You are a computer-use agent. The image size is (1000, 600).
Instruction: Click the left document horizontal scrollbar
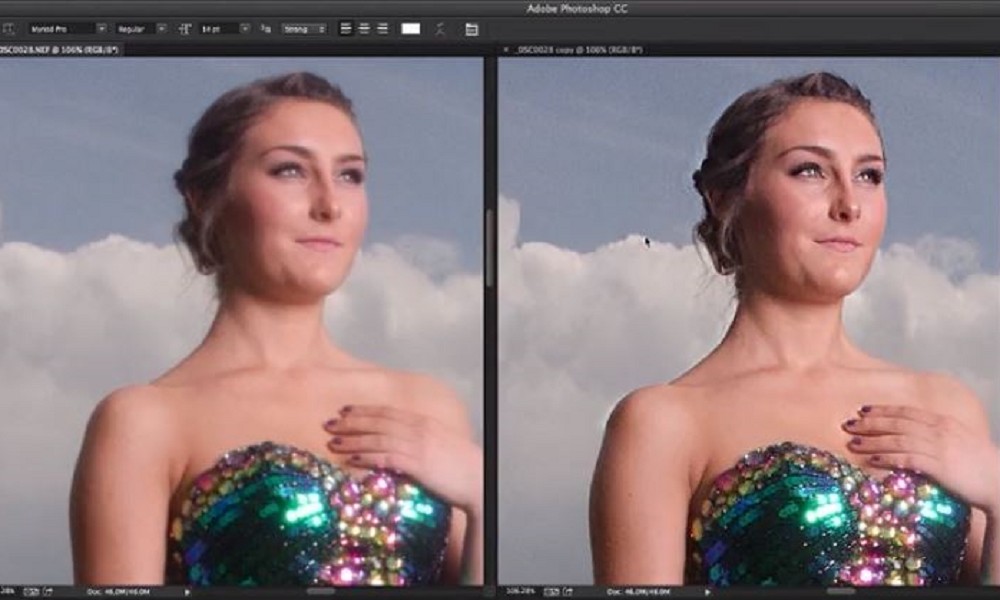pos(320,592)
